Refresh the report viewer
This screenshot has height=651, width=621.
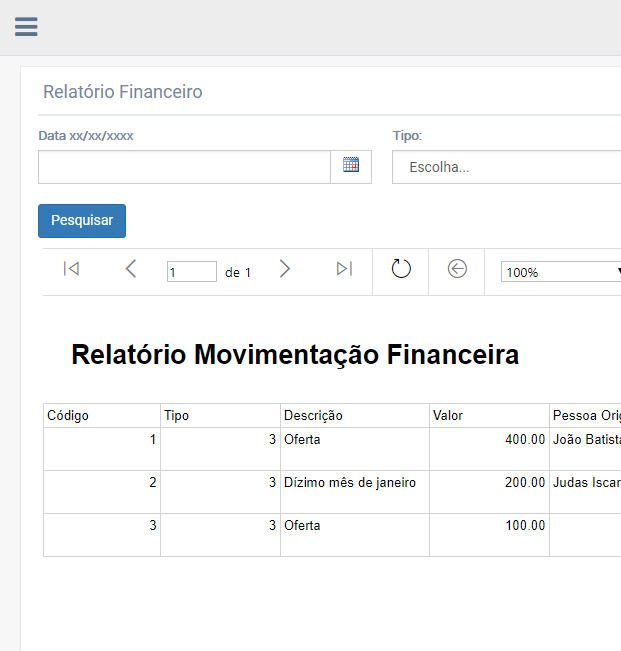click(x=401, y=269)
